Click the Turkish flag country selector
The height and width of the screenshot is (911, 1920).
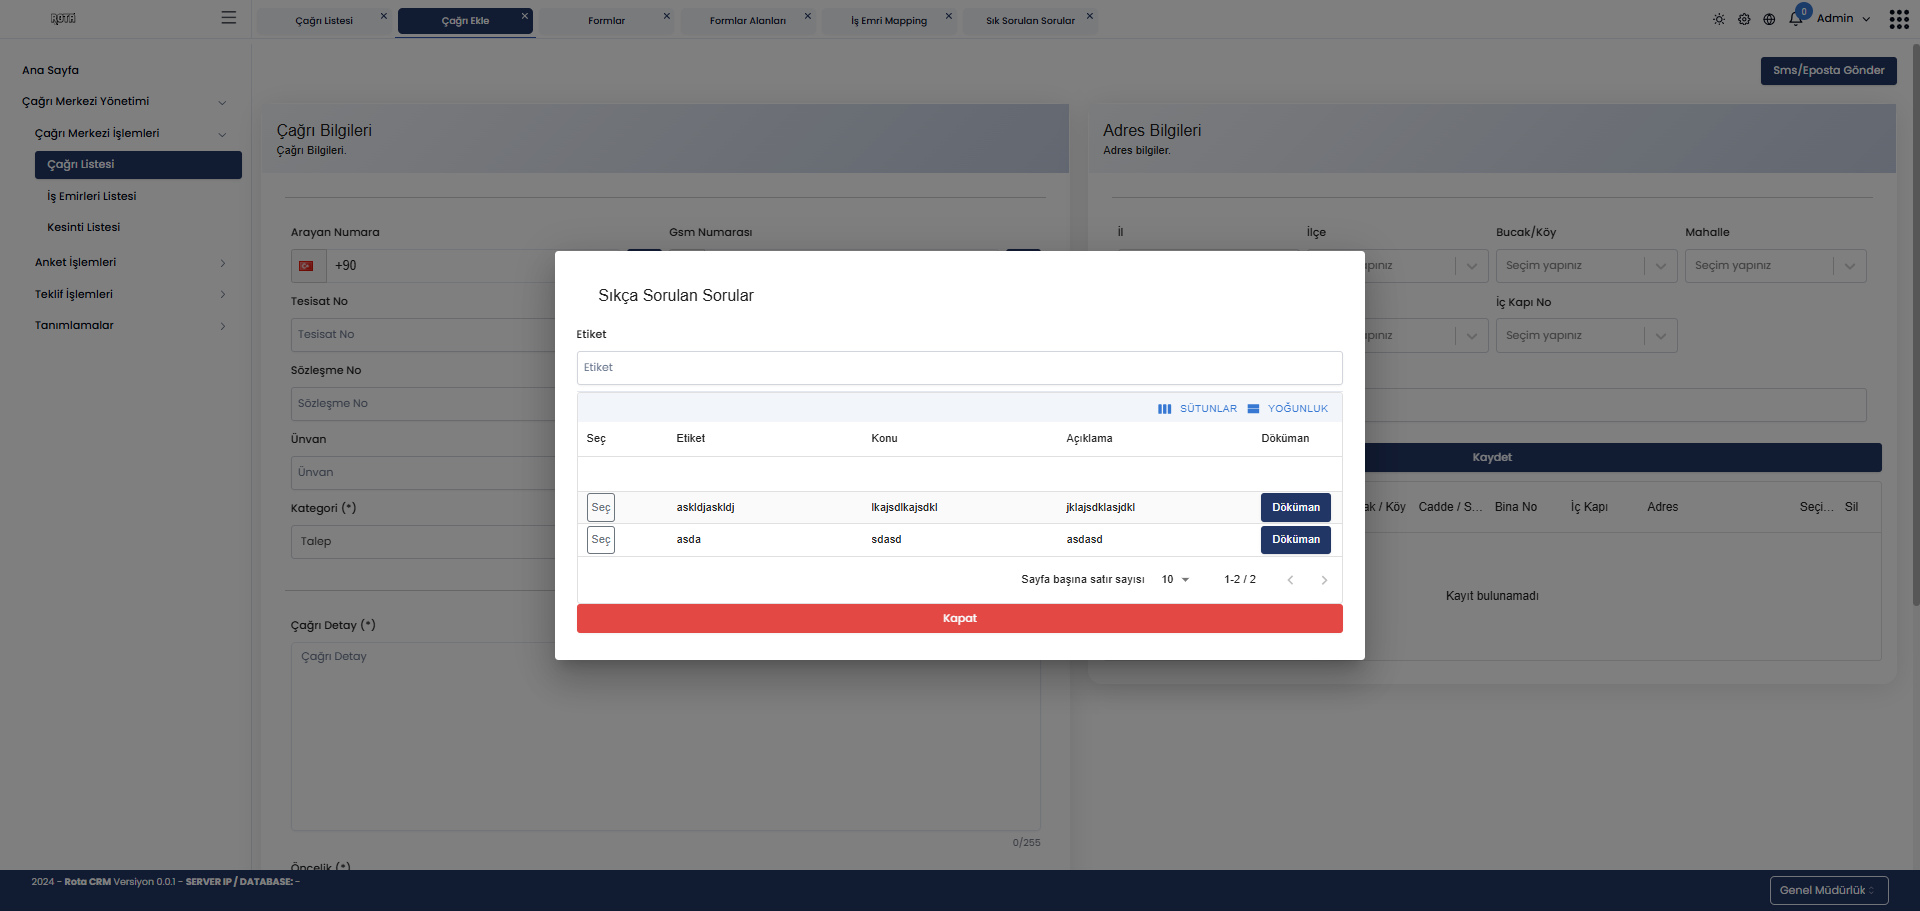coord(307,266)
